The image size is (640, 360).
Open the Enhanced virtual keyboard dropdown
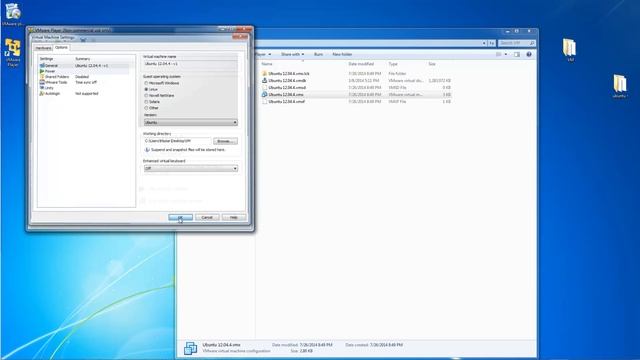pos(190,169)
